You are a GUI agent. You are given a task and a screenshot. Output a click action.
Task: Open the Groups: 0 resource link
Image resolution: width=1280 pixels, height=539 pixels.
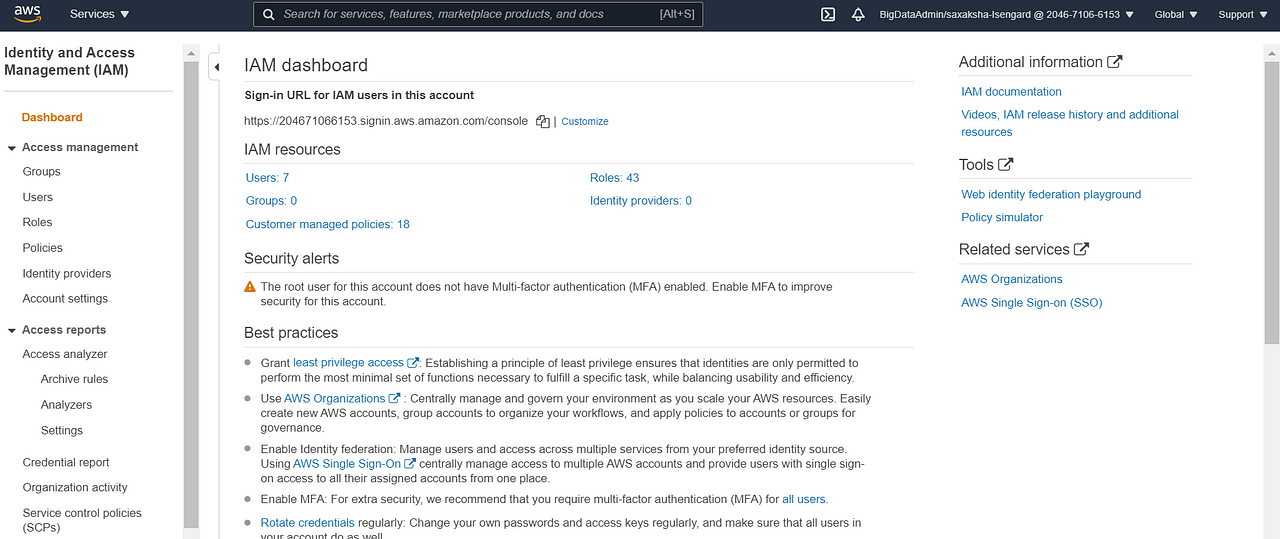pos(271,201)
